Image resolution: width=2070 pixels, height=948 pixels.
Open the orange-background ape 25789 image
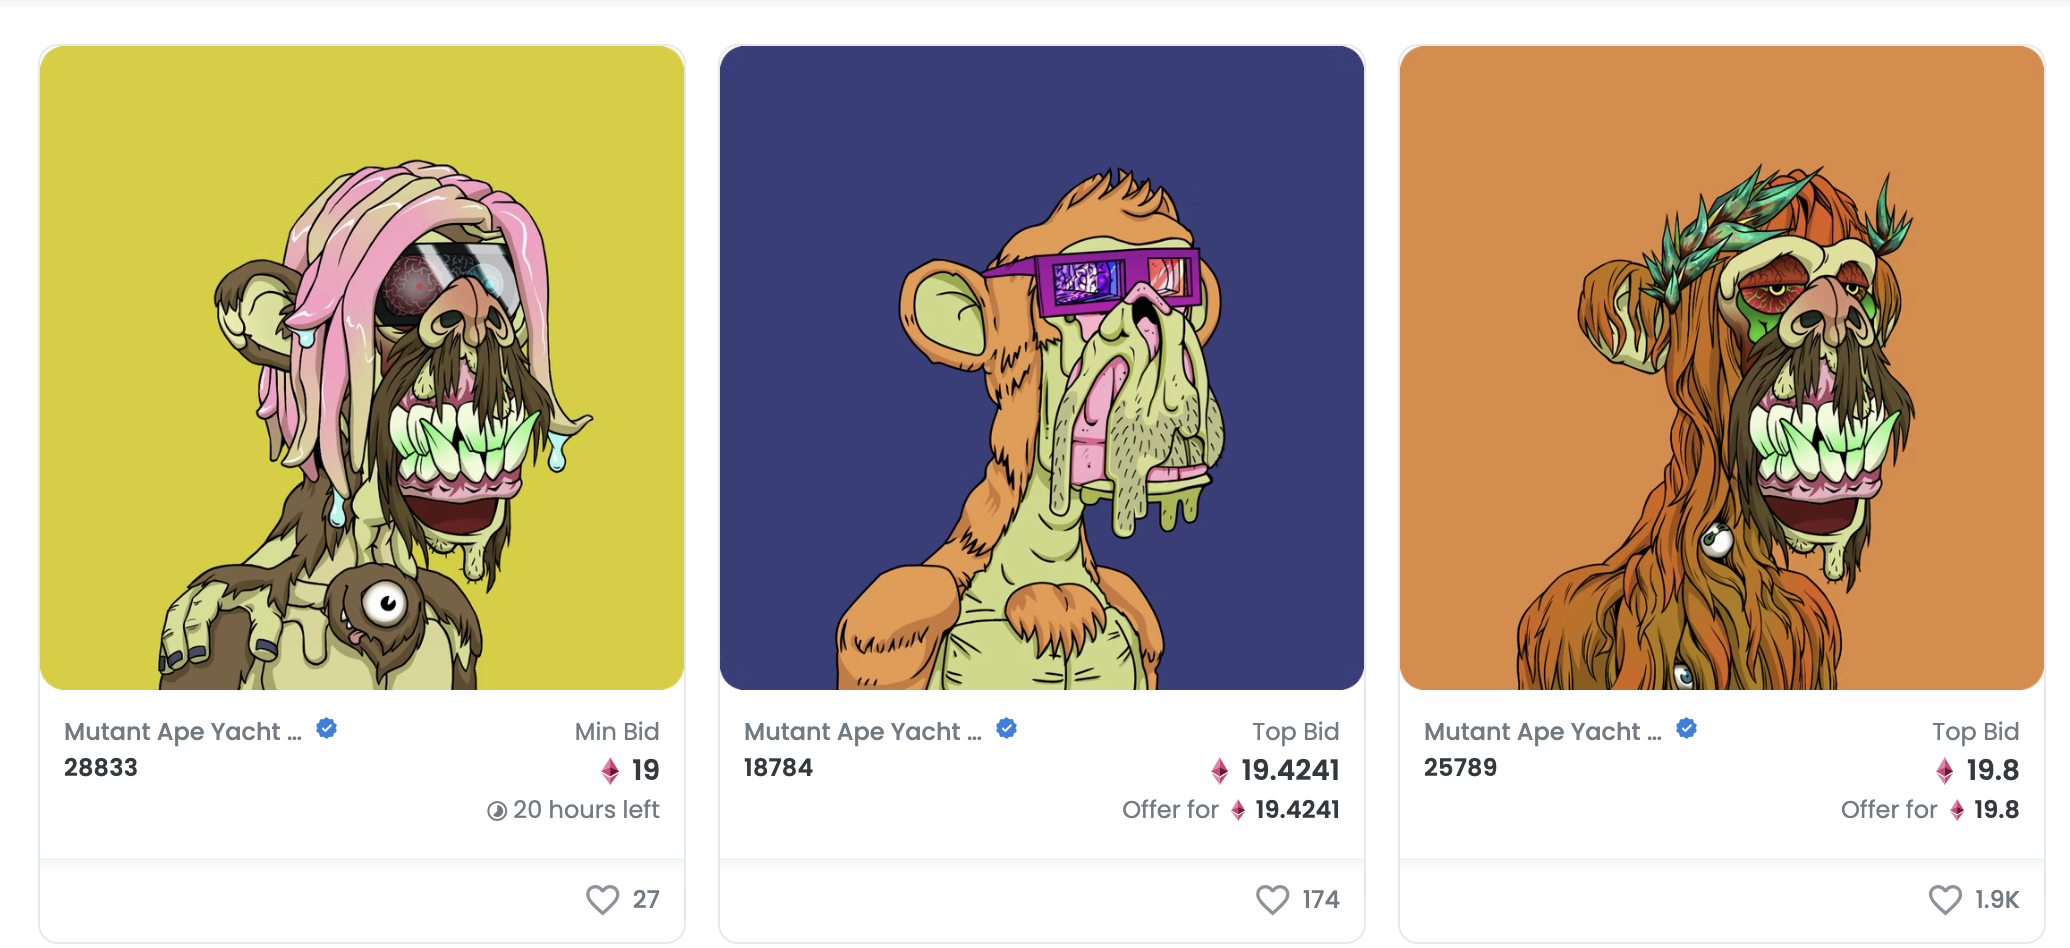[x=1722, y=367]
